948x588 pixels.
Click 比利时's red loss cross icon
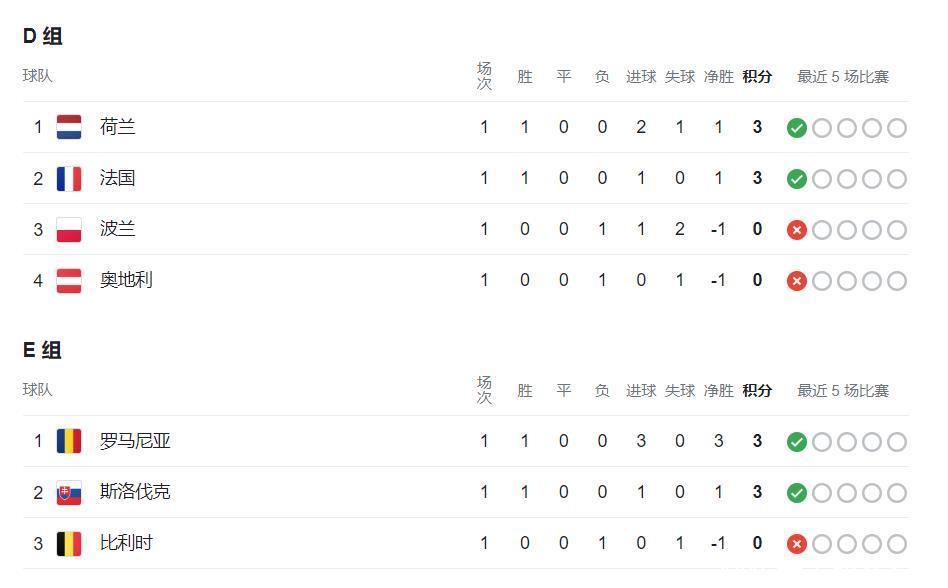click(x=797, y=544)
